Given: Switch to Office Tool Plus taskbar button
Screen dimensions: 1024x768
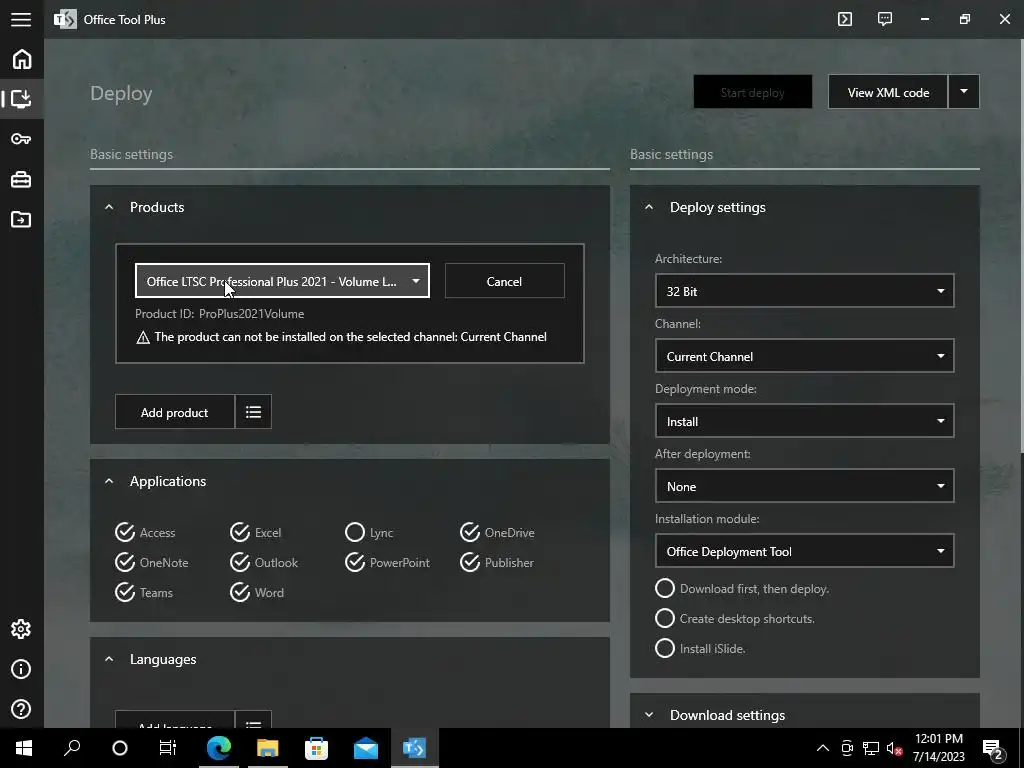Looking at the screenshot, I should coord(414,748).
